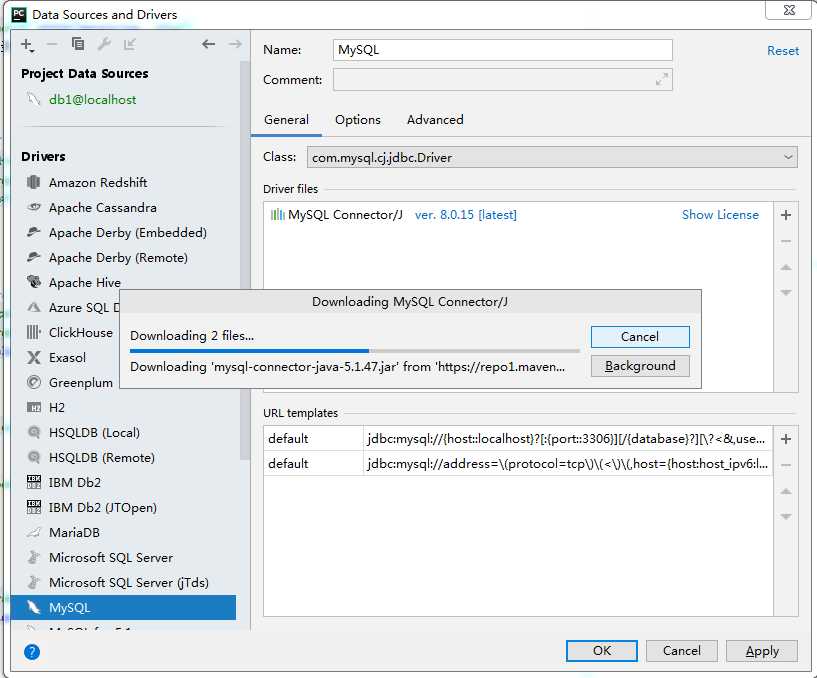Screen dimensions: 817x678
Task: Move URL template down
Action: tap(786, 516)
